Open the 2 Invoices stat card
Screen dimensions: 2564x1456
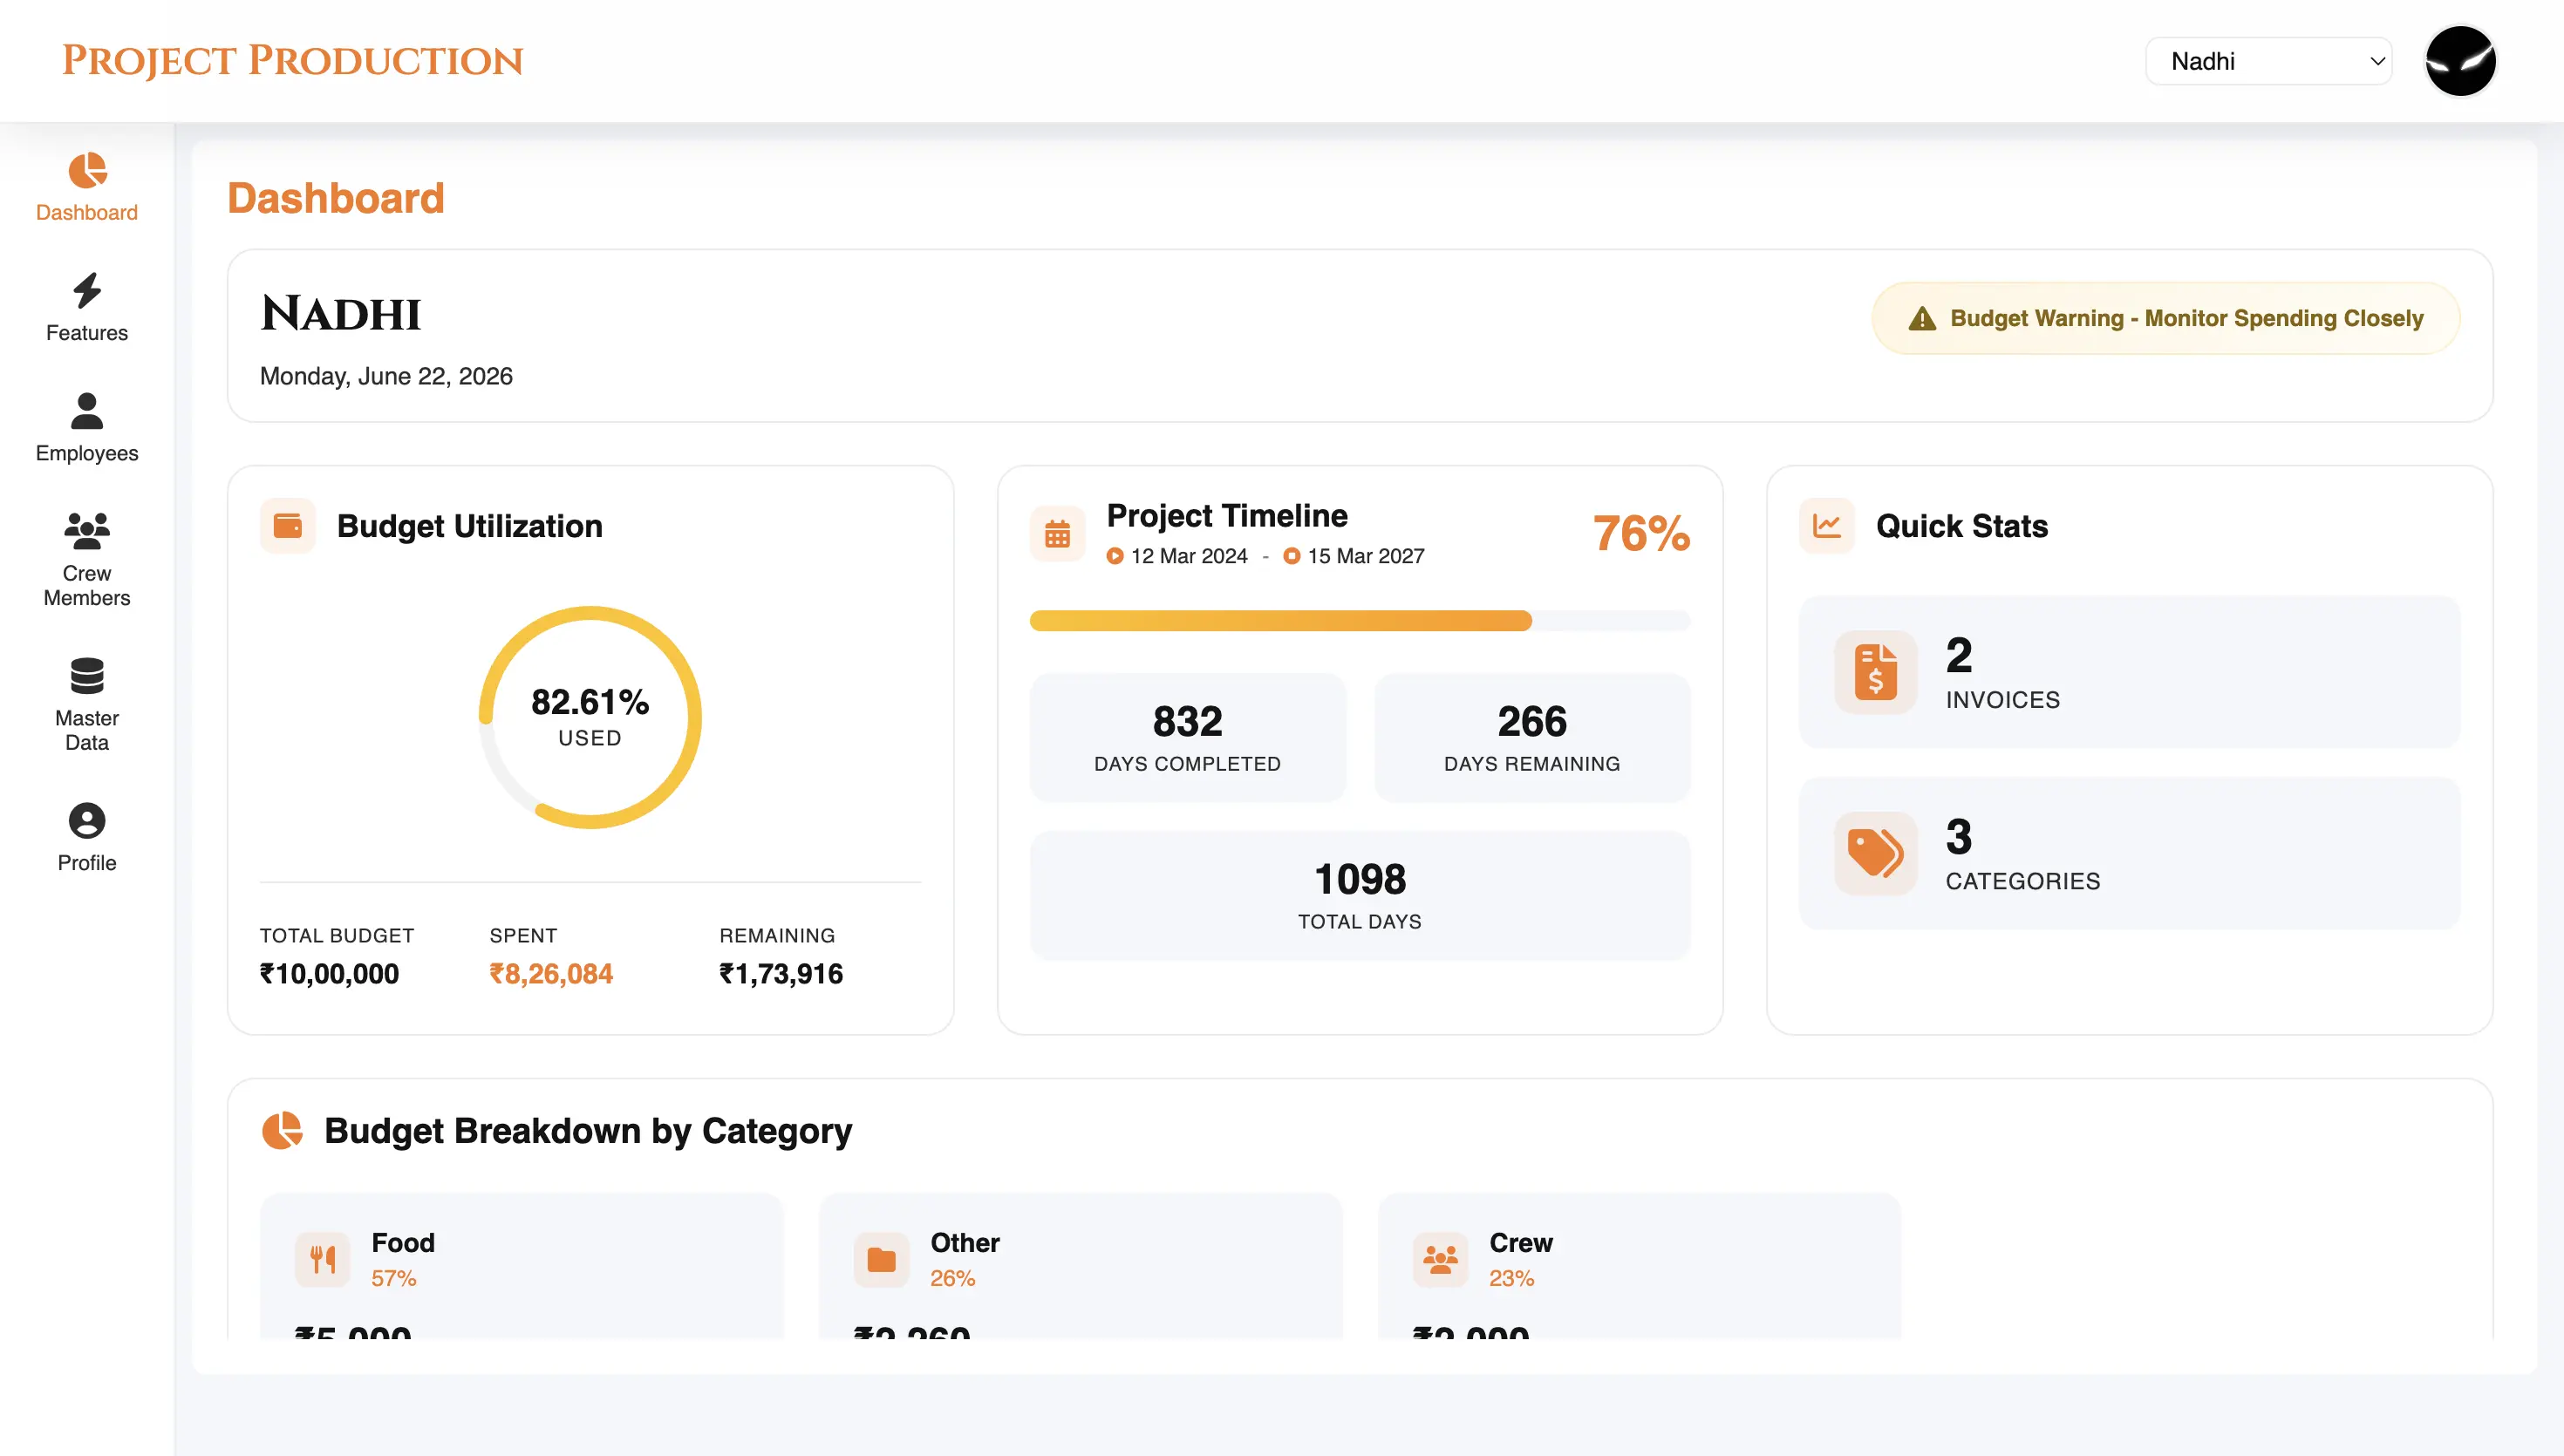coord(2129,672)
